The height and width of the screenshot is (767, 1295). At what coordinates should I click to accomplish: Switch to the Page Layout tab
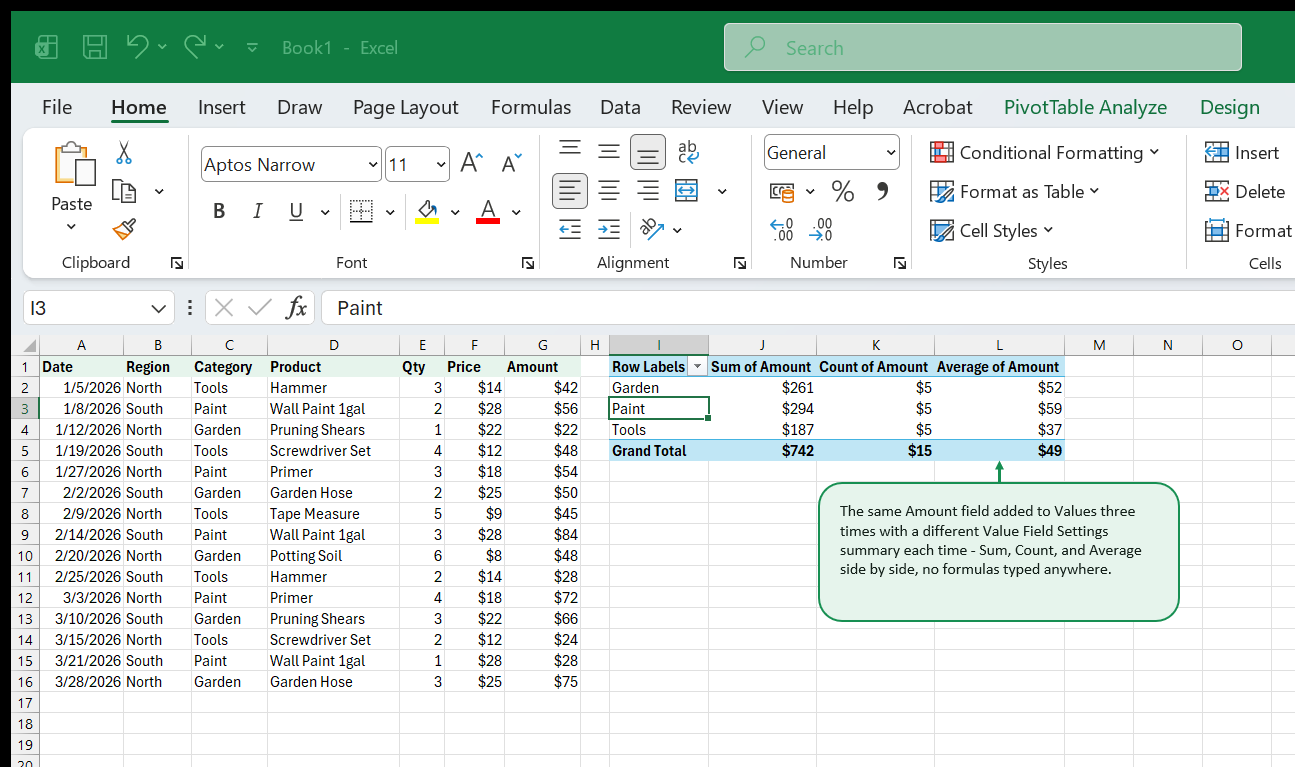[x=405, y=107]
